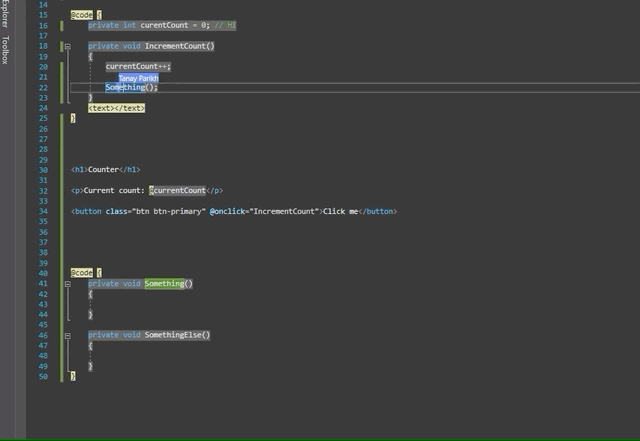Click the closing brace on line 25

73,118
